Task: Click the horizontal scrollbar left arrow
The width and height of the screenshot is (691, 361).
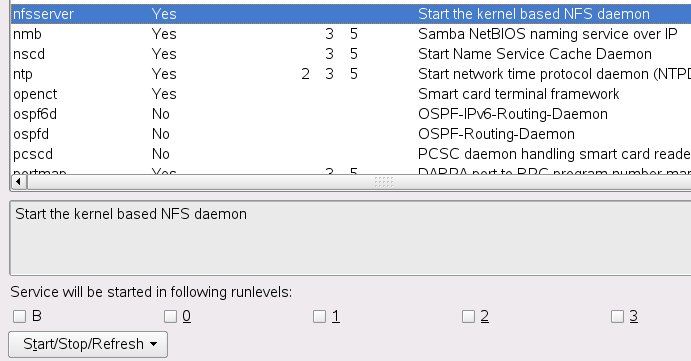Action: 19,182
